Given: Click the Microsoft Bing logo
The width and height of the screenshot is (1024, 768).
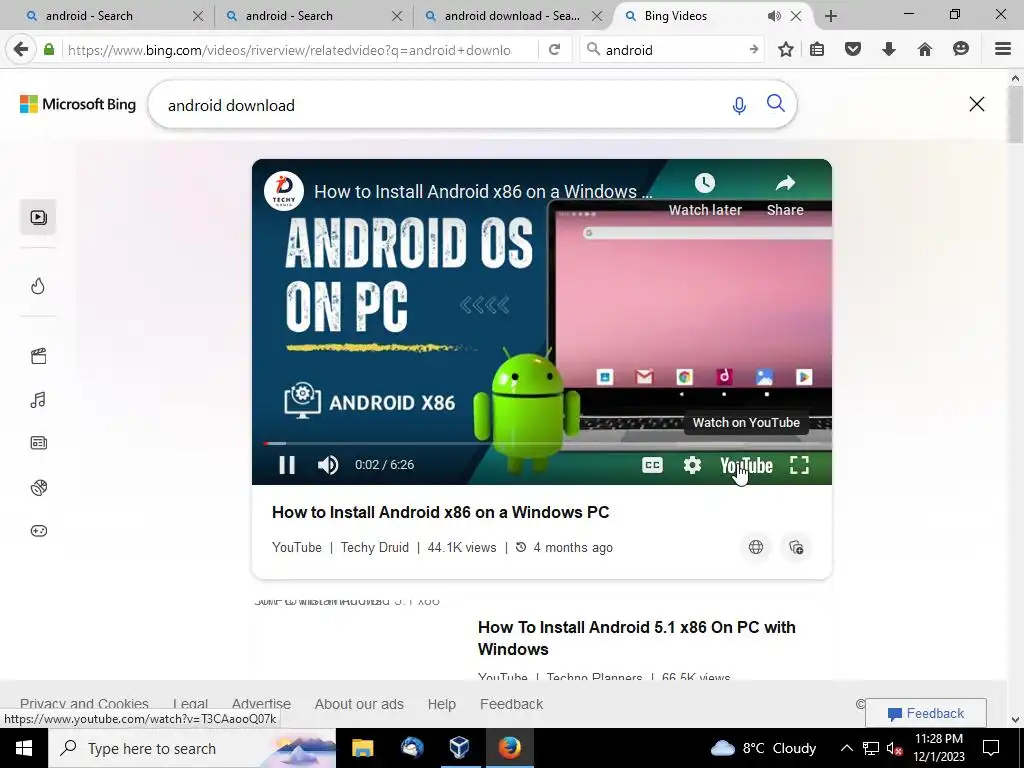Looking at the screenshot, I should (x=78, y=104).
